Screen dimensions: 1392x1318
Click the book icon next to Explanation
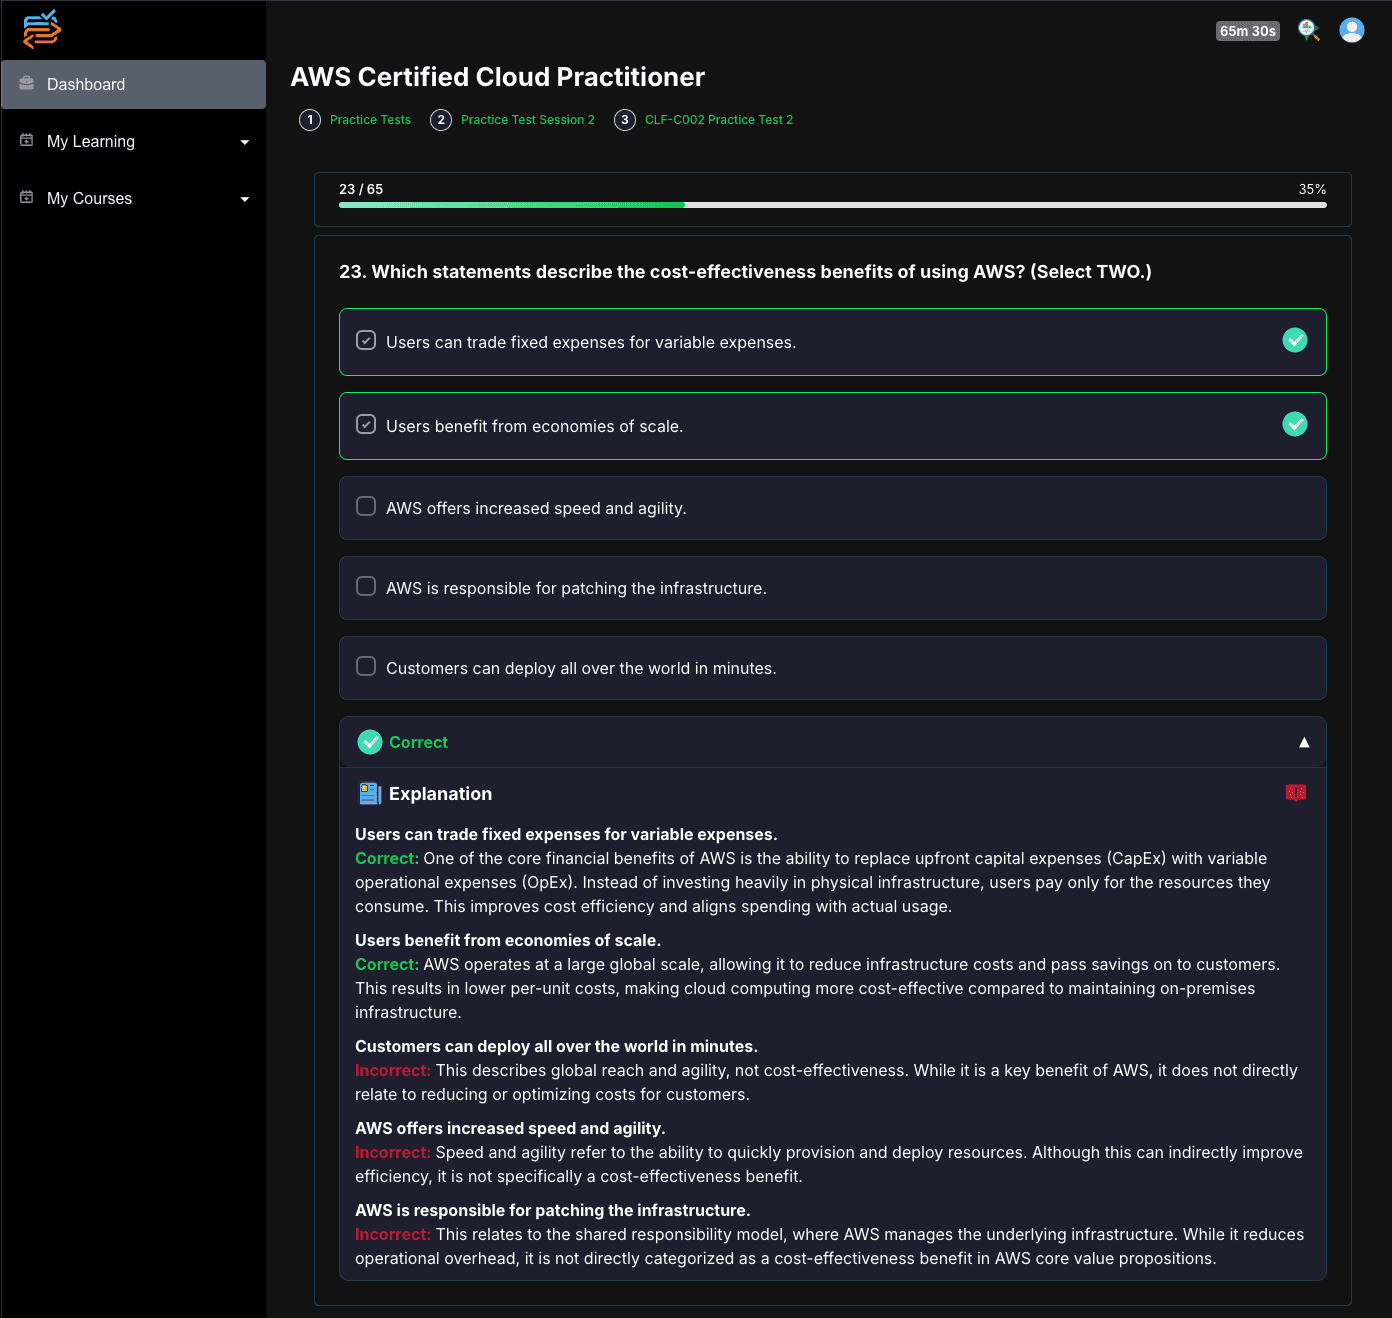[x=368, y=793]
